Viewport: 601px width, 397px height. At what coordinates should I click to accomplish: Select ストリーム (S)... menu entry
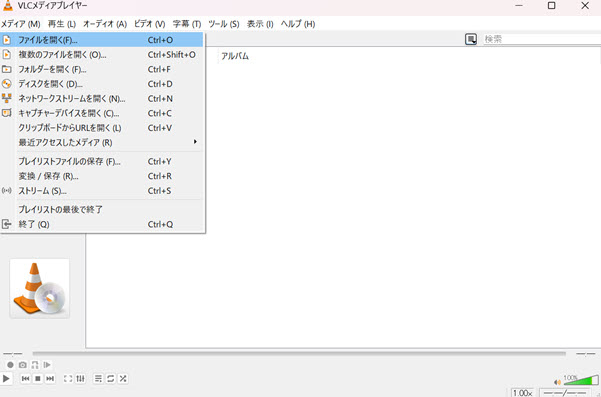(102, 190)
